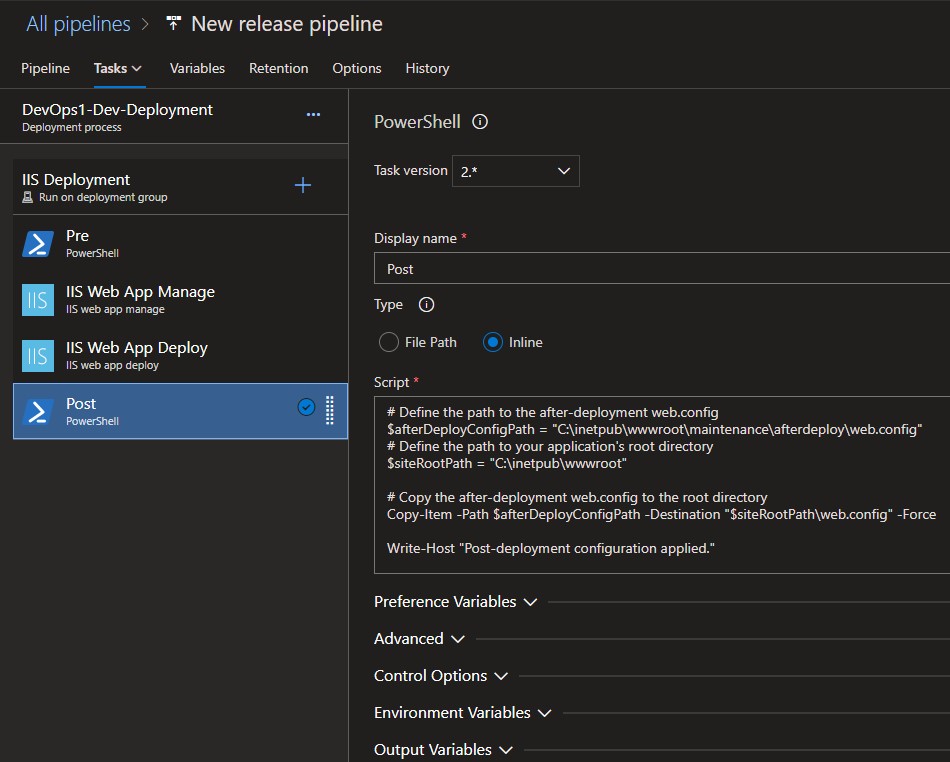The image size is (950, 762).
Task: Select the IIS Deployment job row
Action: [x=180, y=187]
